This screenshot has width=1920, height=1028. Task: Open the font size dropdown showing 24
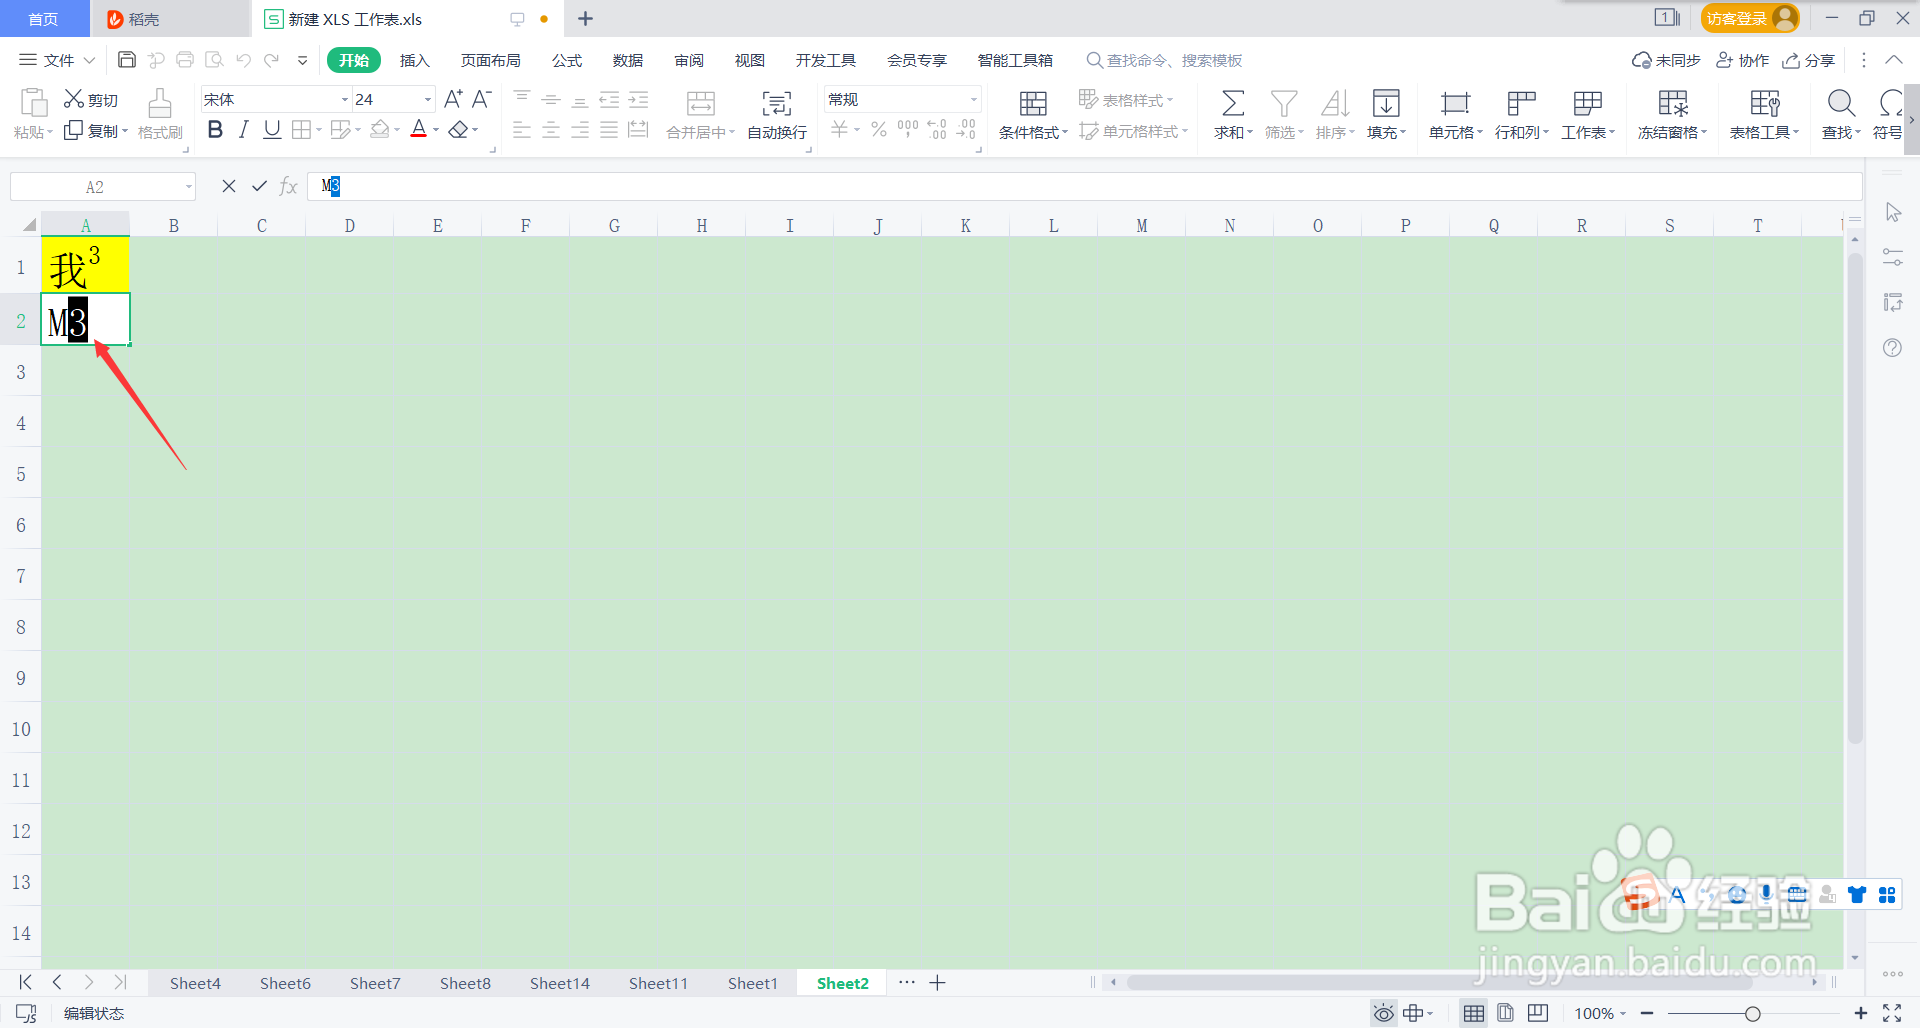[428, 99]
